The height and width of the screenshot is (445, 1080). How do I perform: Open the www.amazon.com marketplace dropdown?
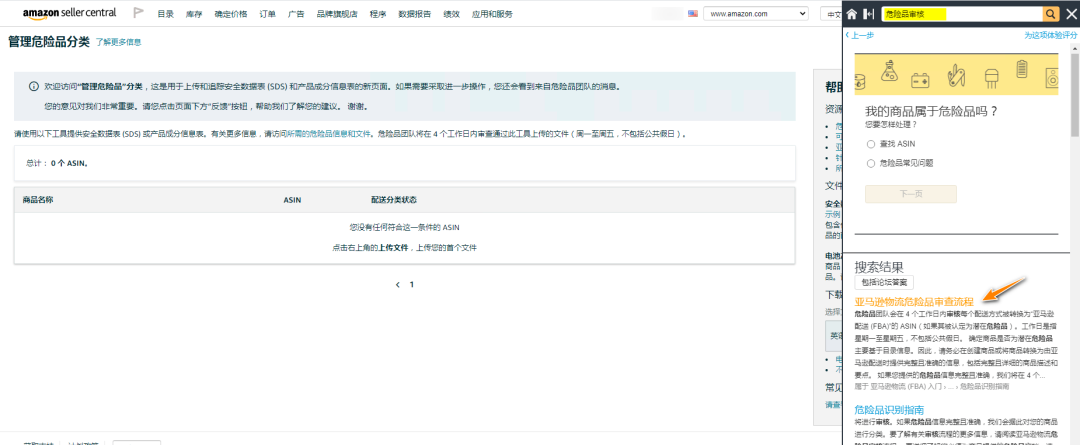756,14
